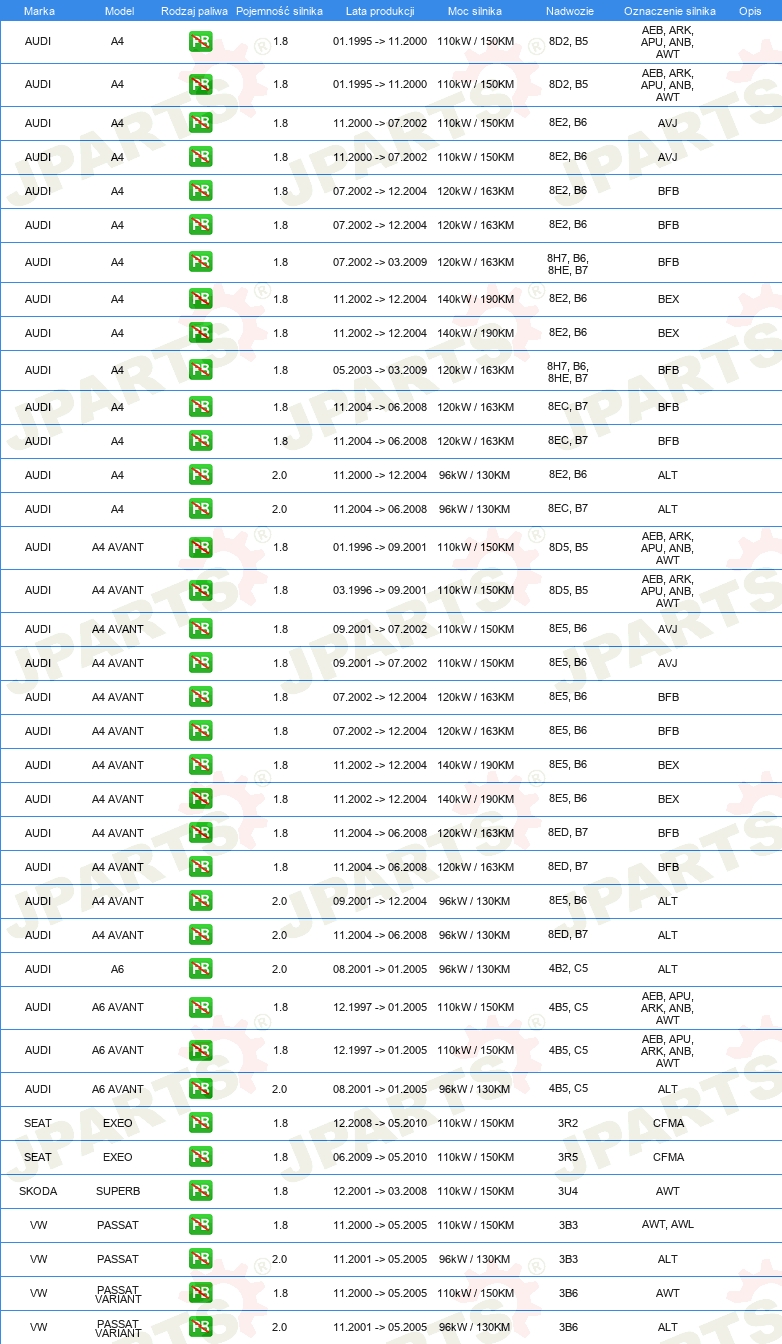This screenshot has width=782, height=1344.
Task: Select body code 3U4
Action: (568, 1191)
